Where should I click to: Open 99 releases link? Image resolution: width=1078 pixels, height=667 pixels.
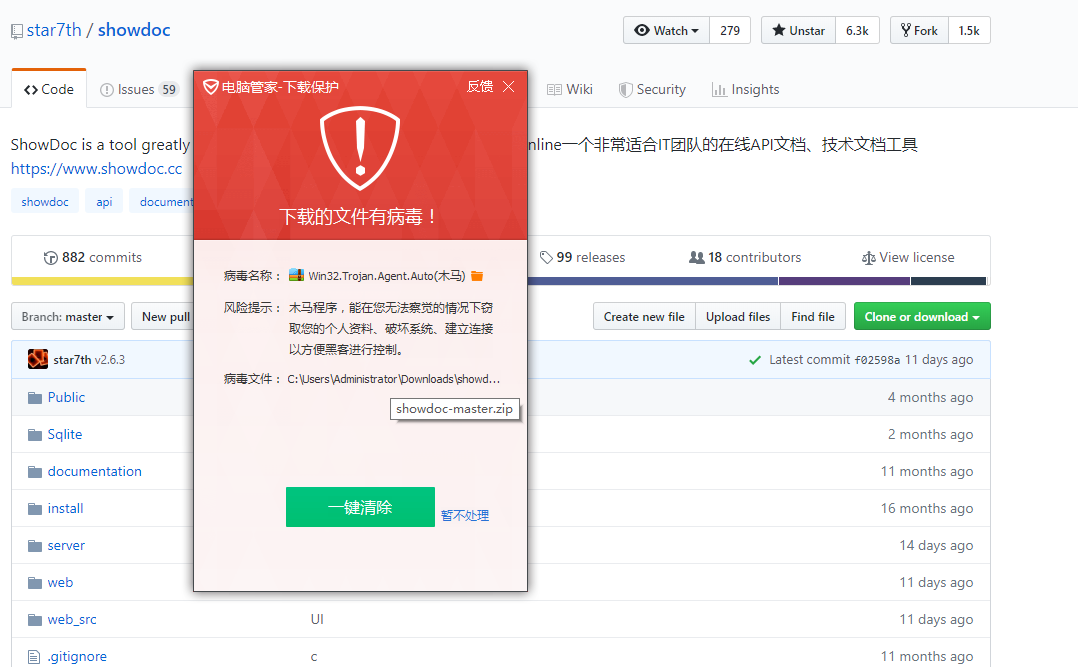[x=583, y=257]
